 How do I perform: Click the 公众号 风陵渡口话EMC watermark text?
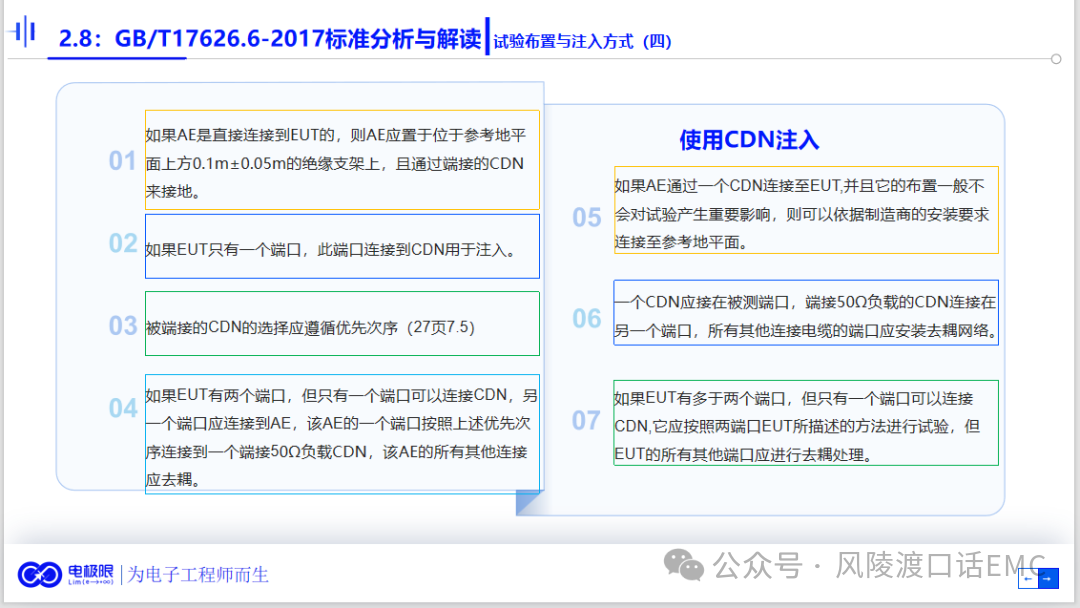tap(882, 565)
